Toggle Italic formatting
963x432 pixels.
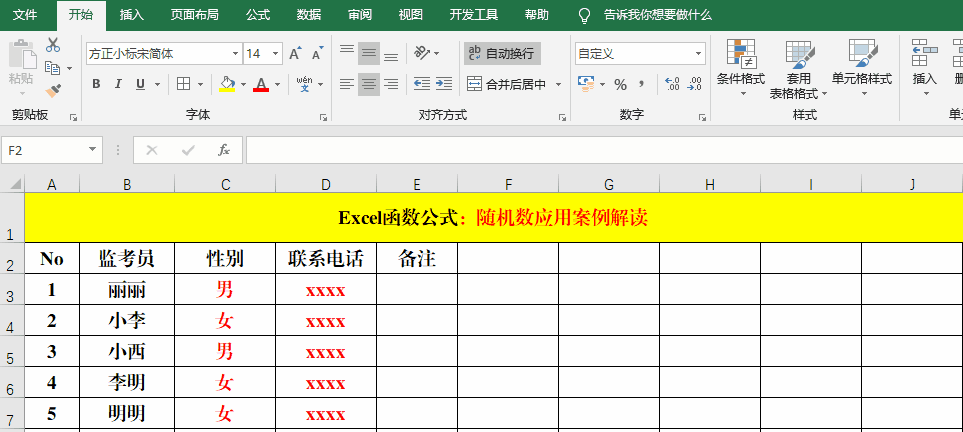click(118, 84)
